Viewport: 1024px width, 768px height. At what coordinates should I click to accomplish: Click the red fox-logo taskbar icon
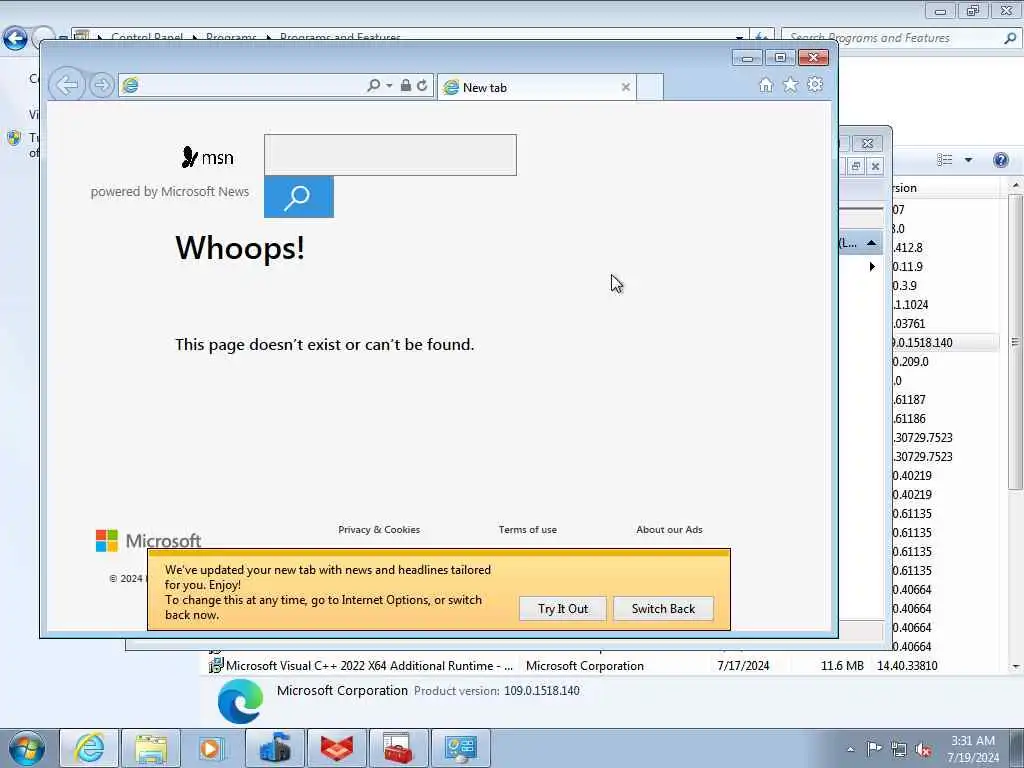click(336, 748)
